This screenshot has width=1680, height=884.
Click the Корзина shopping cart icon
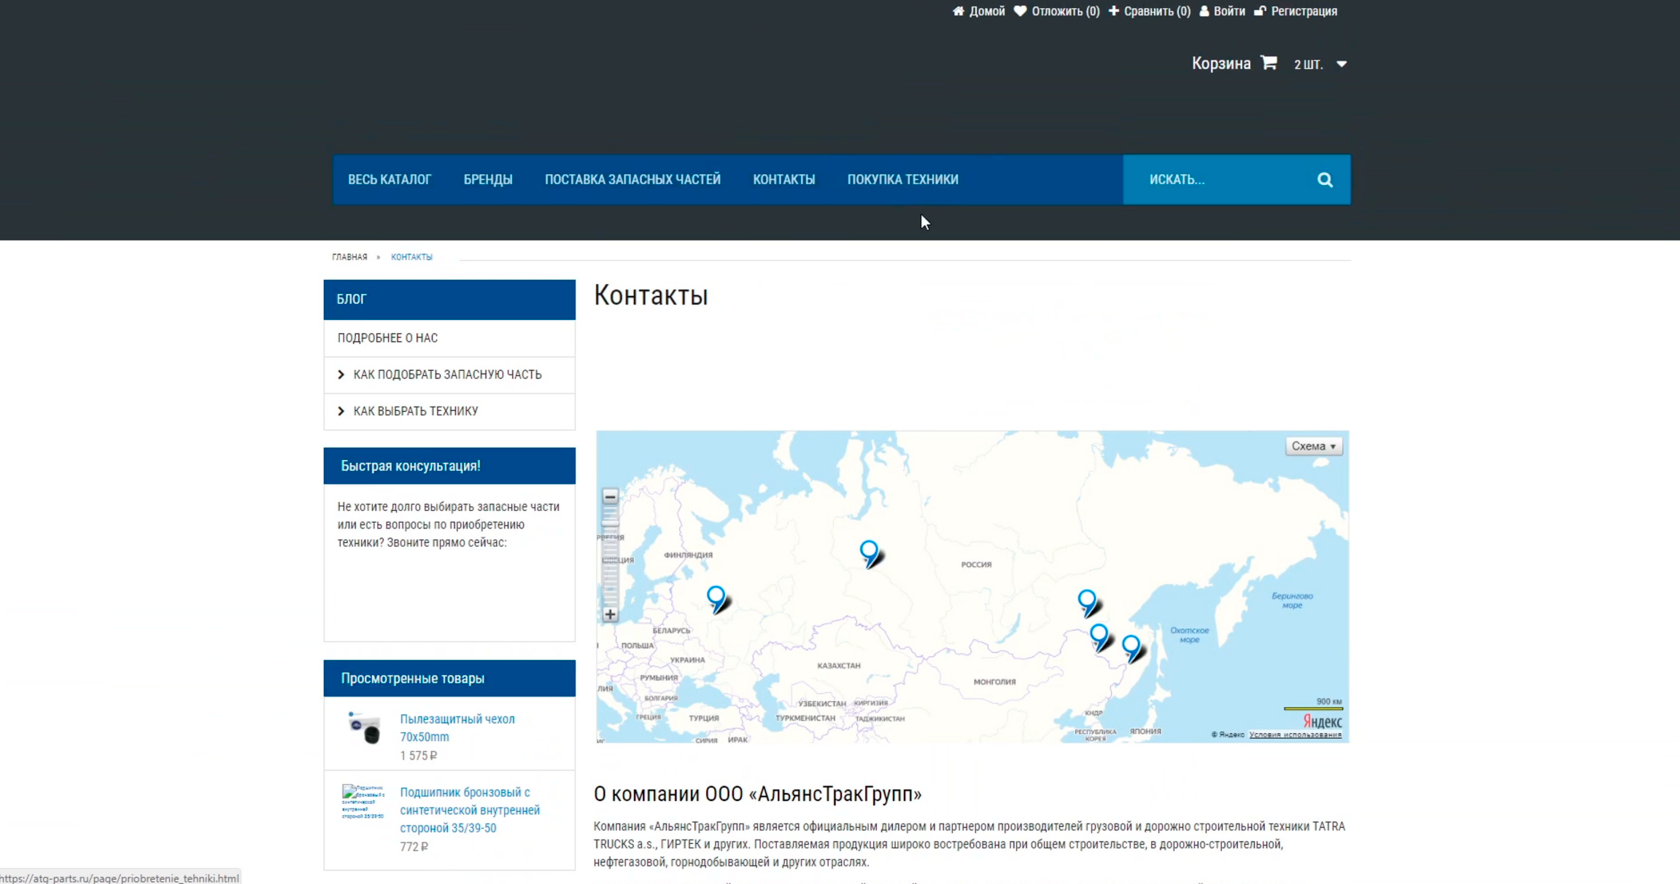point(1269,63)
